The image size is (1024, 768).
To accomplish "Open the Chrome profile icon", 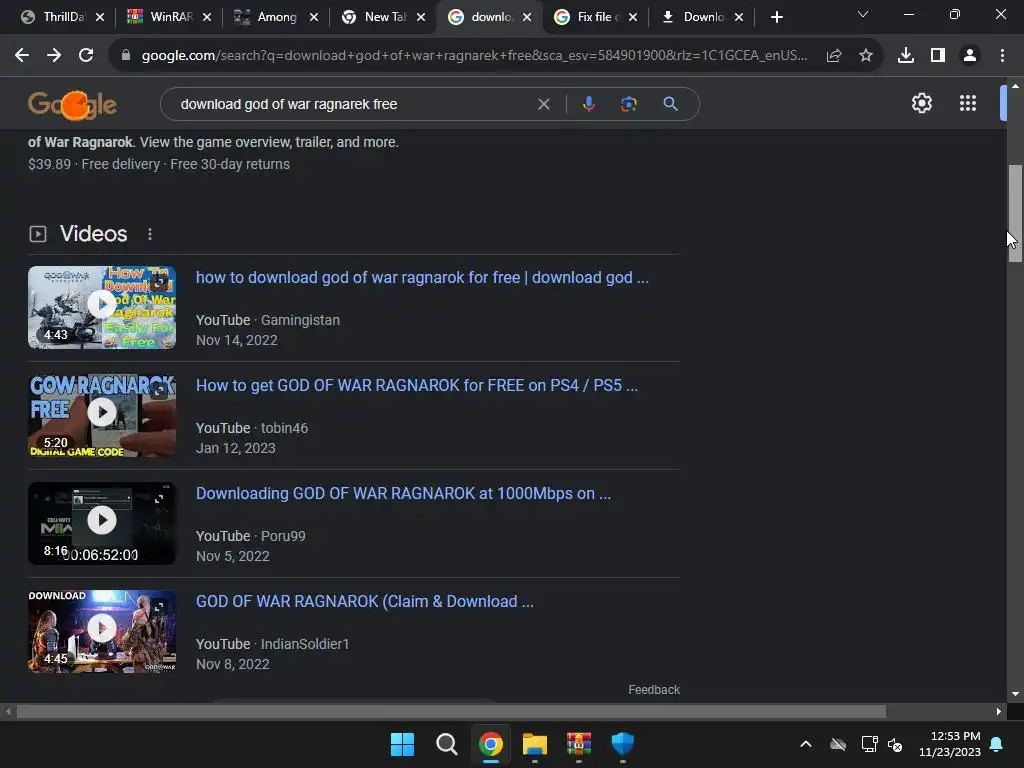I will pos(970,56).
